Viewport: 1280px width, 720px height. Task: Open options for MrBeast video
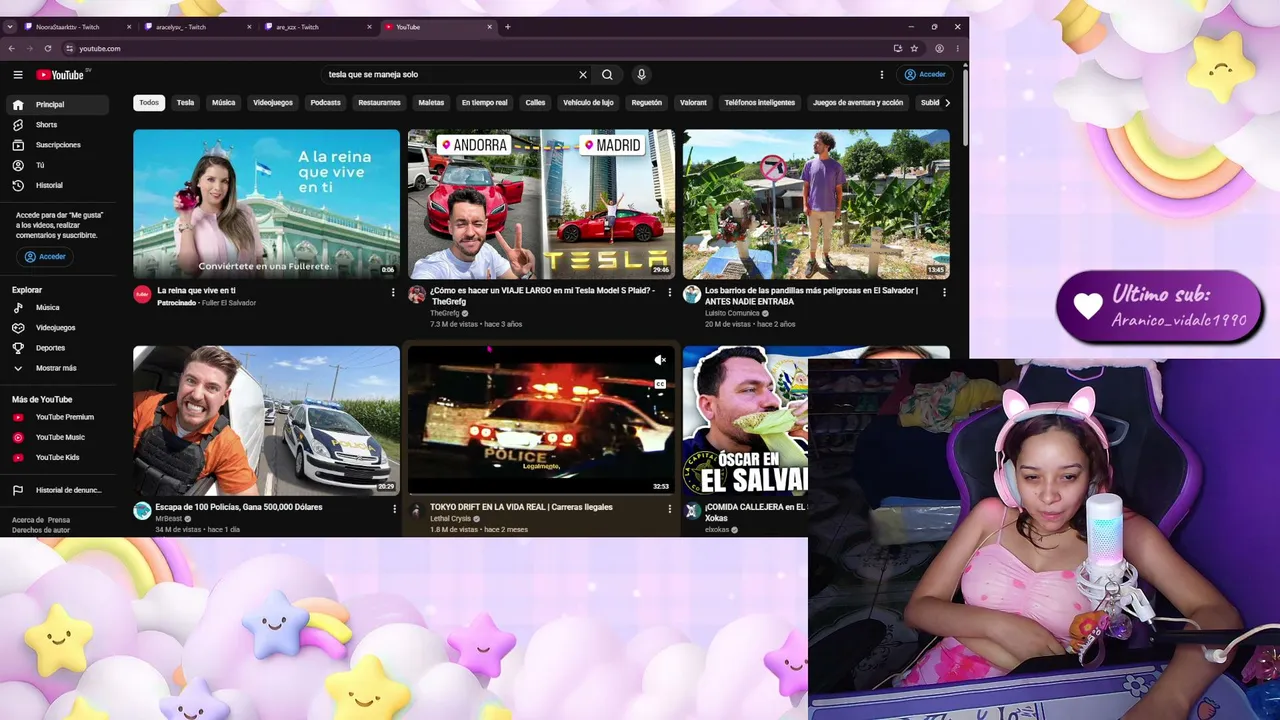(x=394, y=509)
